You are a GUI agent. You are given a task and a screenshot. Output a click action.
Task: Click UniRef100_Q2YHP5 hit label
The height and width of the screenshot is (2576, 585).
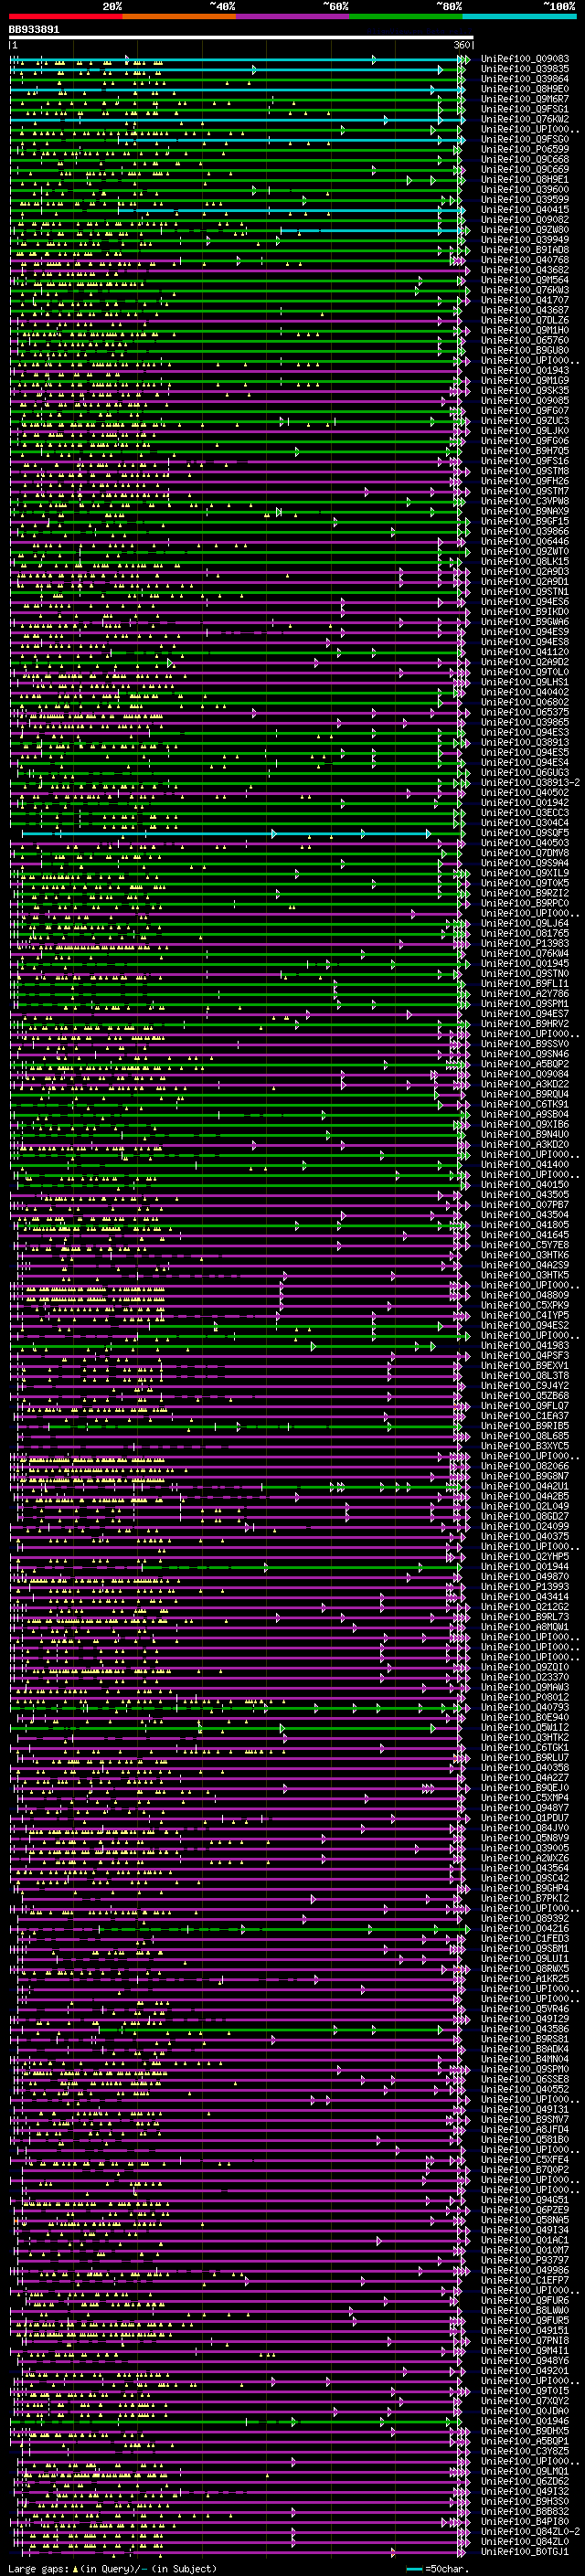pyautogui.click(x=525, y=1557)
